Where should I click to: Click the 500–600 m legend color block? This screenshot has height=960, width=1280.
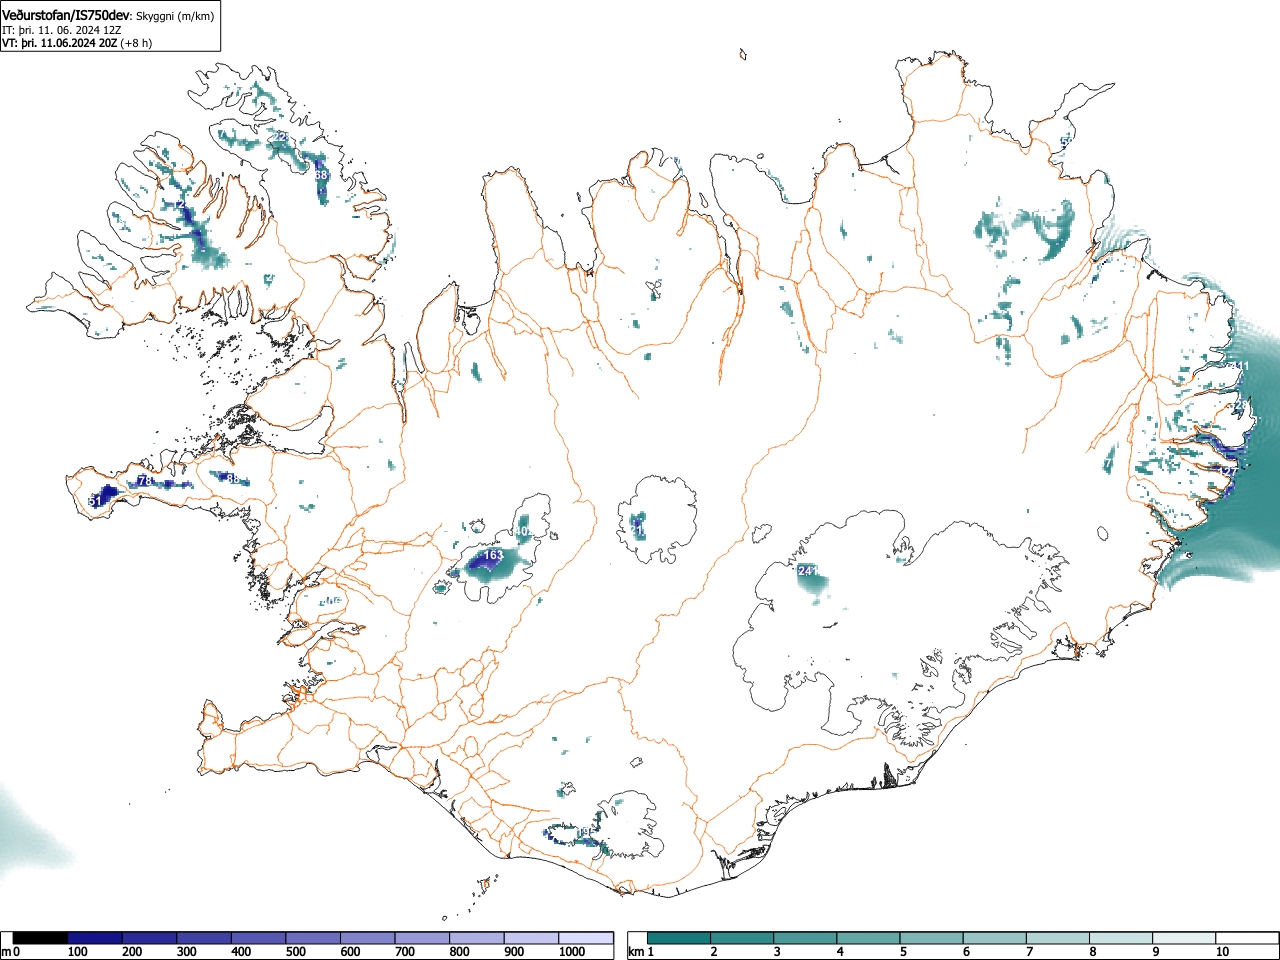(313, 938)
